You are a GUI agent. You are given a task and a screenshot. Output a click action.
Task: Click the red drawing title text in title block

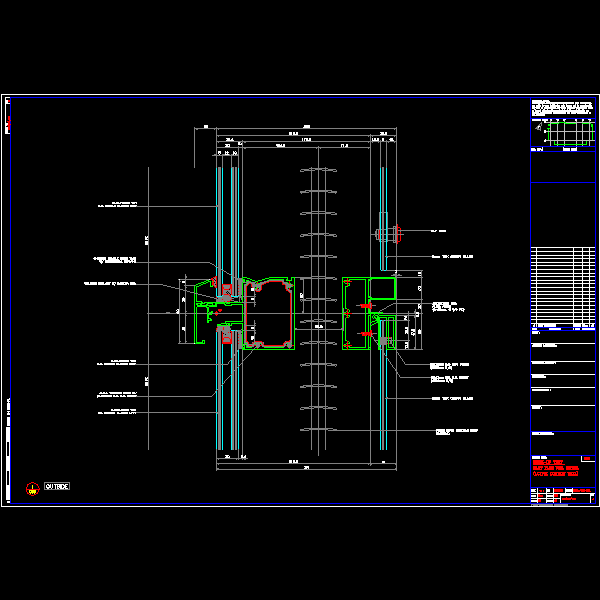coord(556,468)
